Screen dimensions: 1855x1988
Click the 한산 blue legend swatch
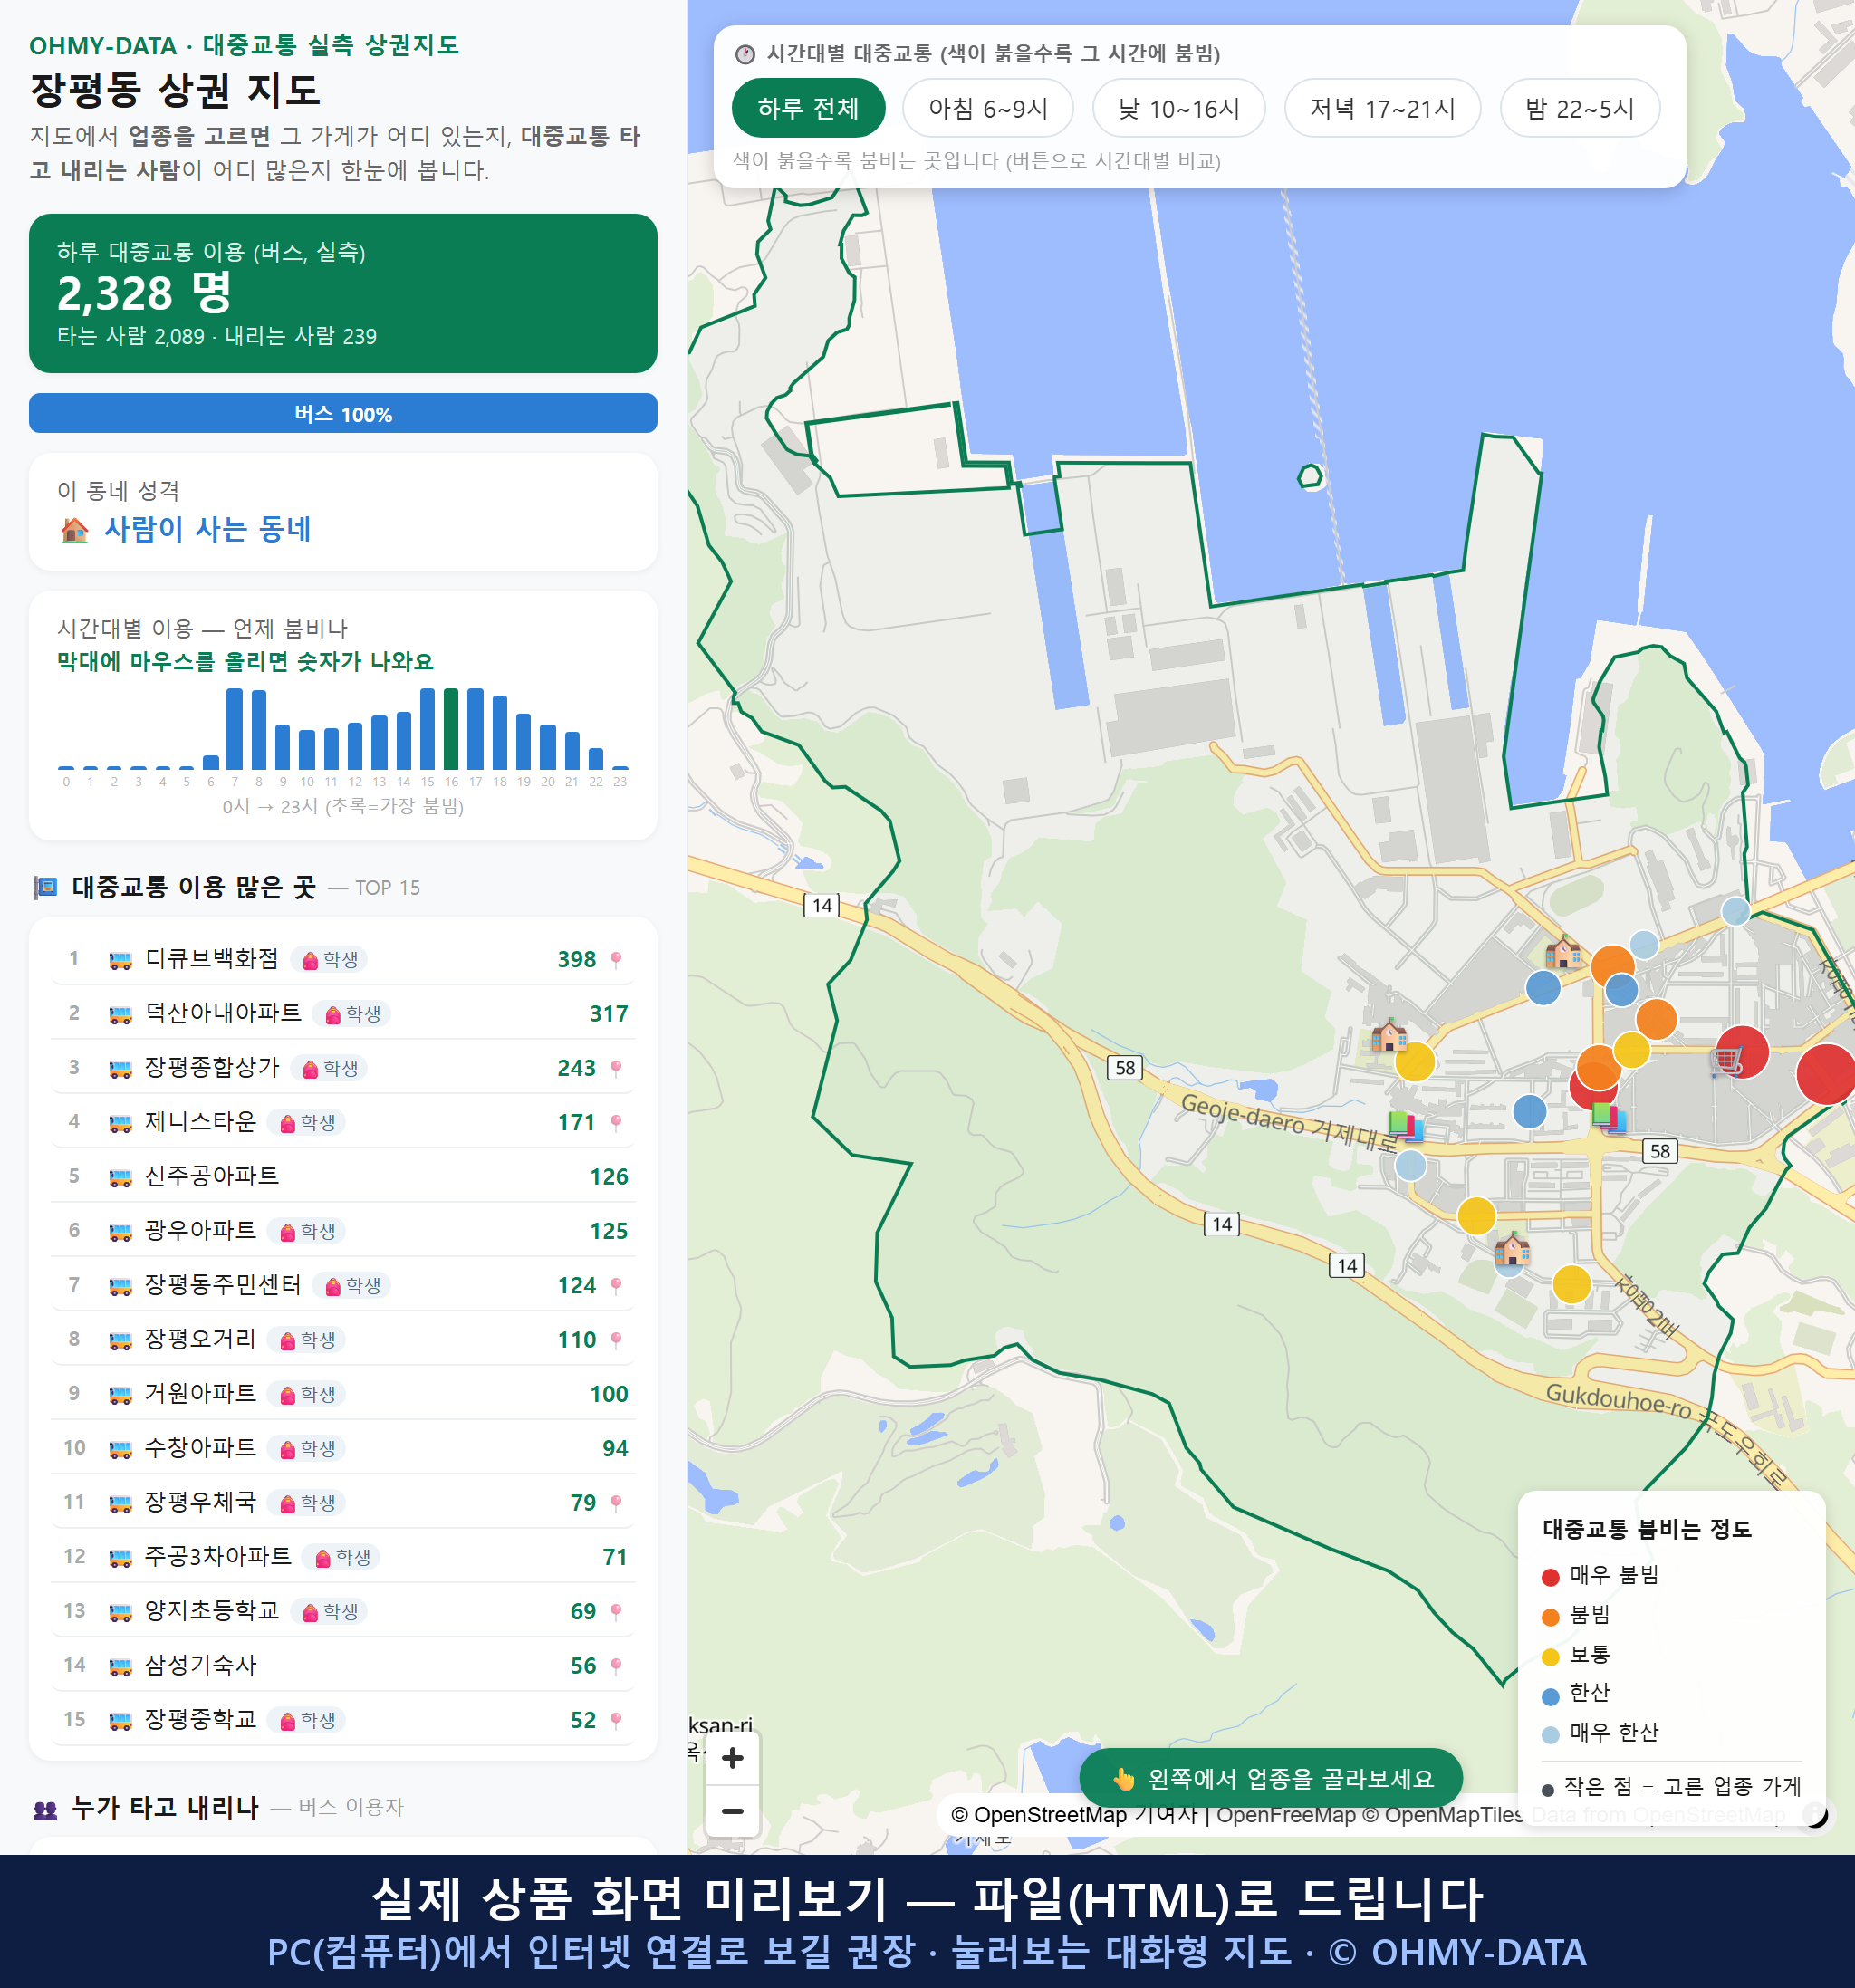click(x=1551, y=1696)
